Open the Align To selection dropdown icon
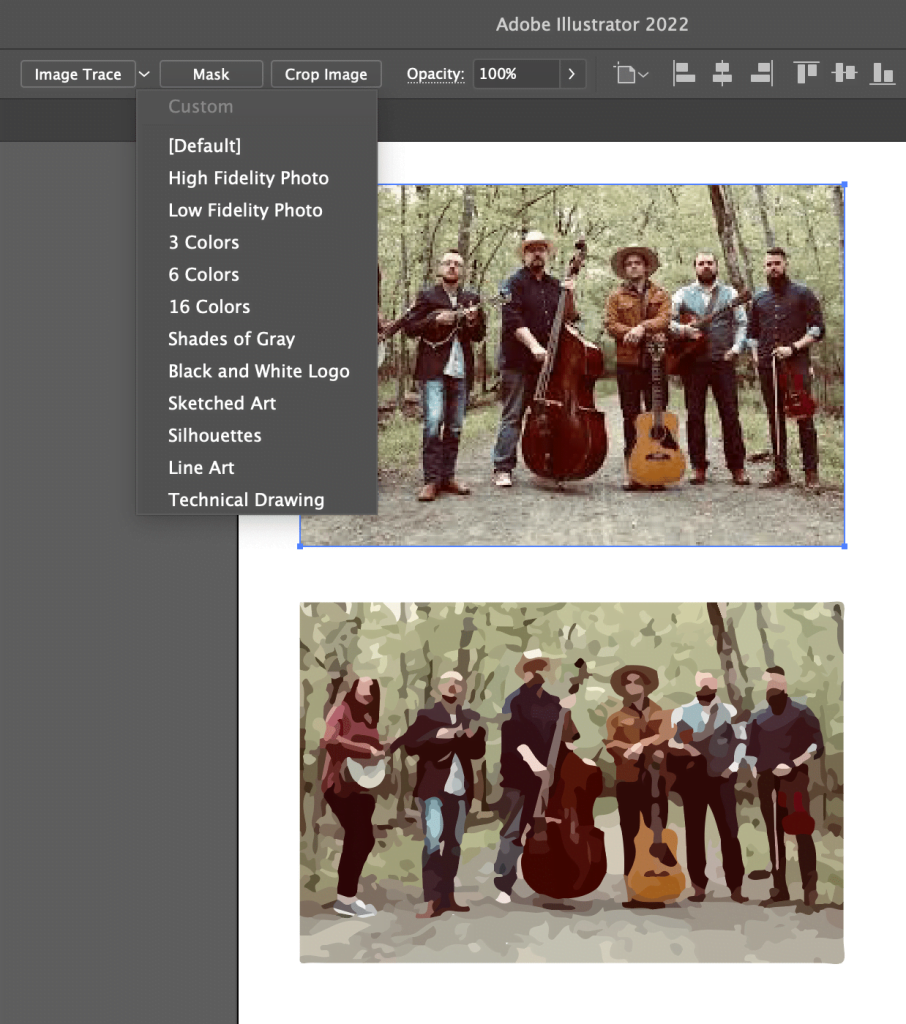Viewport: 906px width, 1024px height. 631,74
